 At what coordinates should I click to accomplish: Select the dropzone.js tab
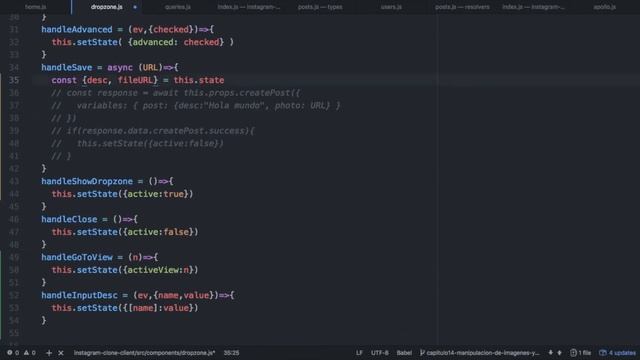(107, 7)
